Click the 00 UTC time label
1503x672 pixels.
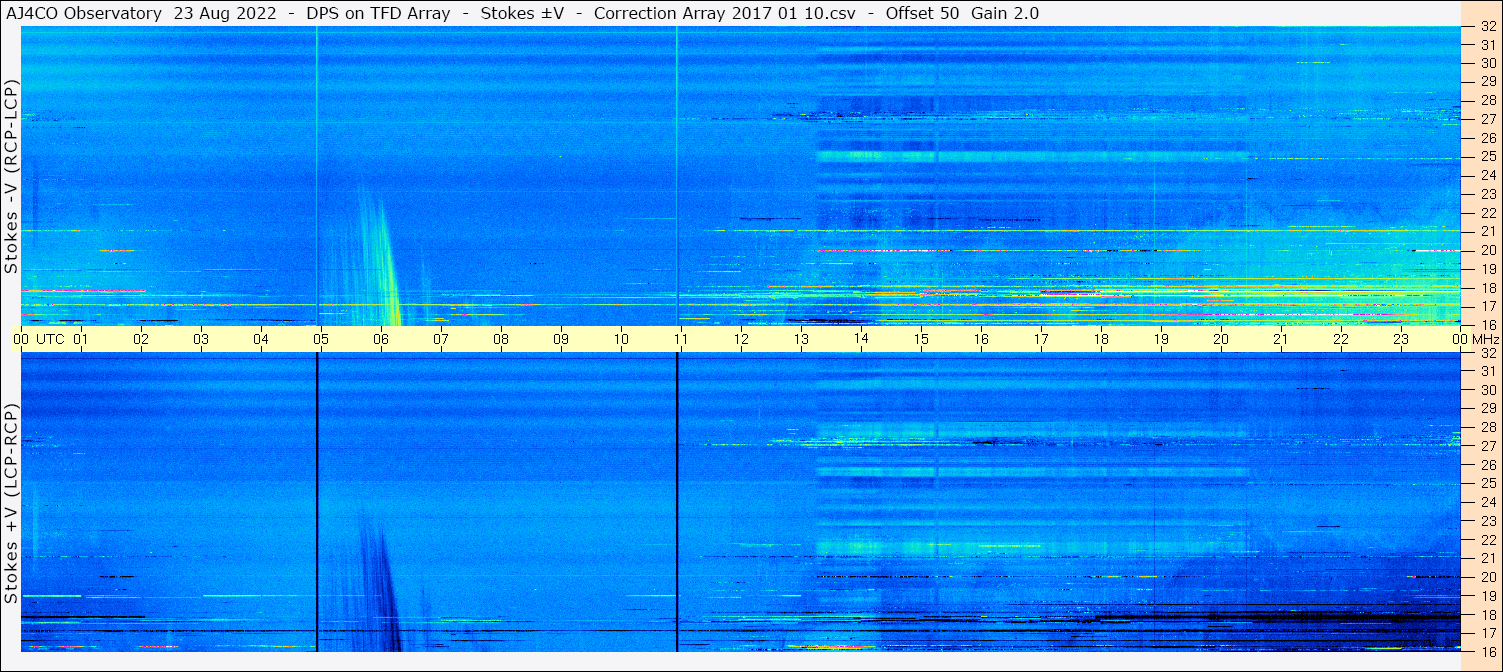coord(39,339)
